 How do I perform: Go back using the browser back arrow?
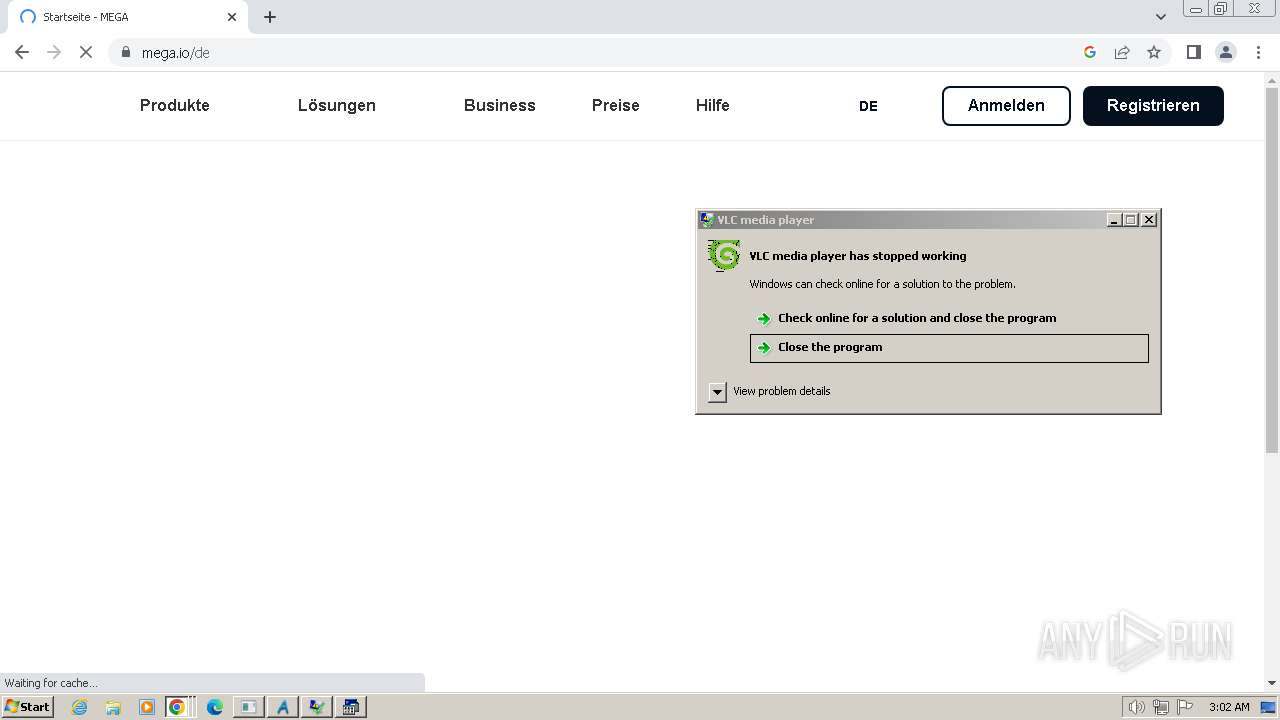click(x=22, y=52)
